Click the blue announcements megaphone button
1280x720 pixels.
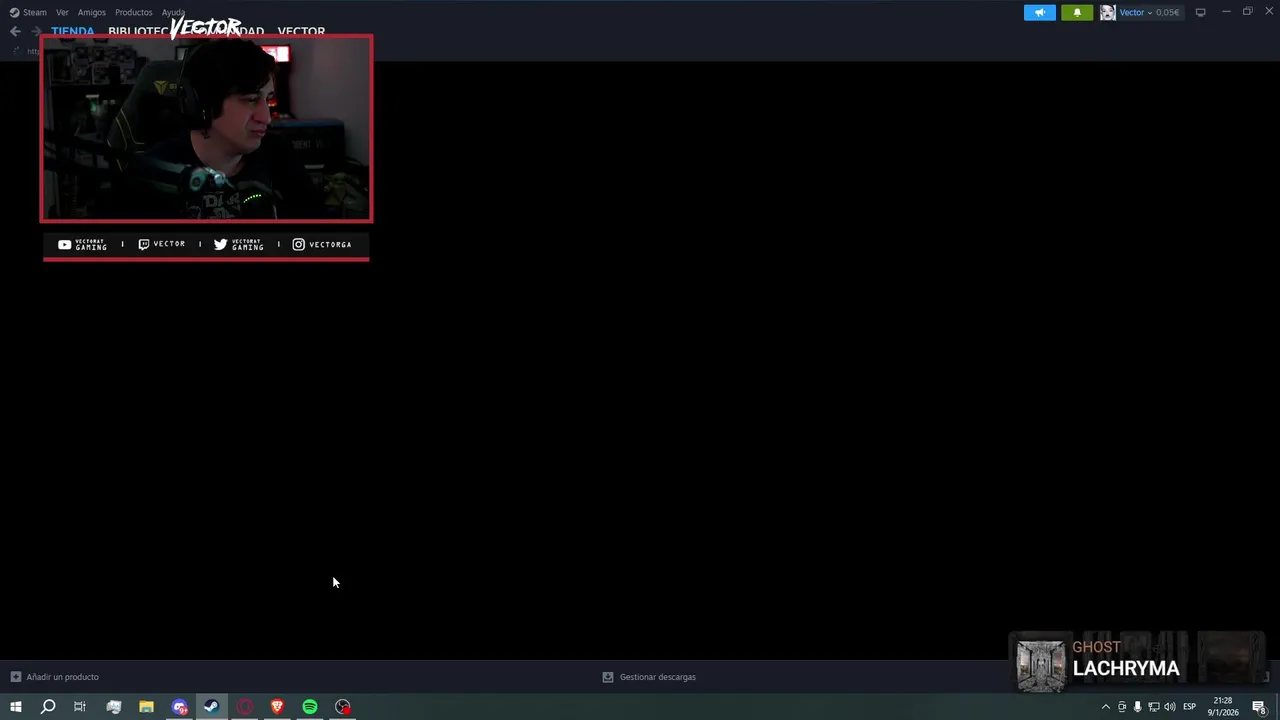click(x=1040, y=12)
